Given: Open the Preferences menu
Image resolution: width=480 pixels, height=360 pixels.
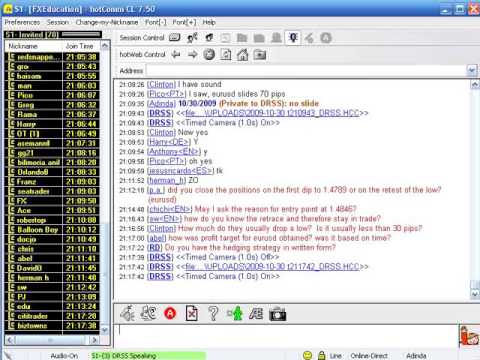Looking at the screenshot, I should pos(22,22).
